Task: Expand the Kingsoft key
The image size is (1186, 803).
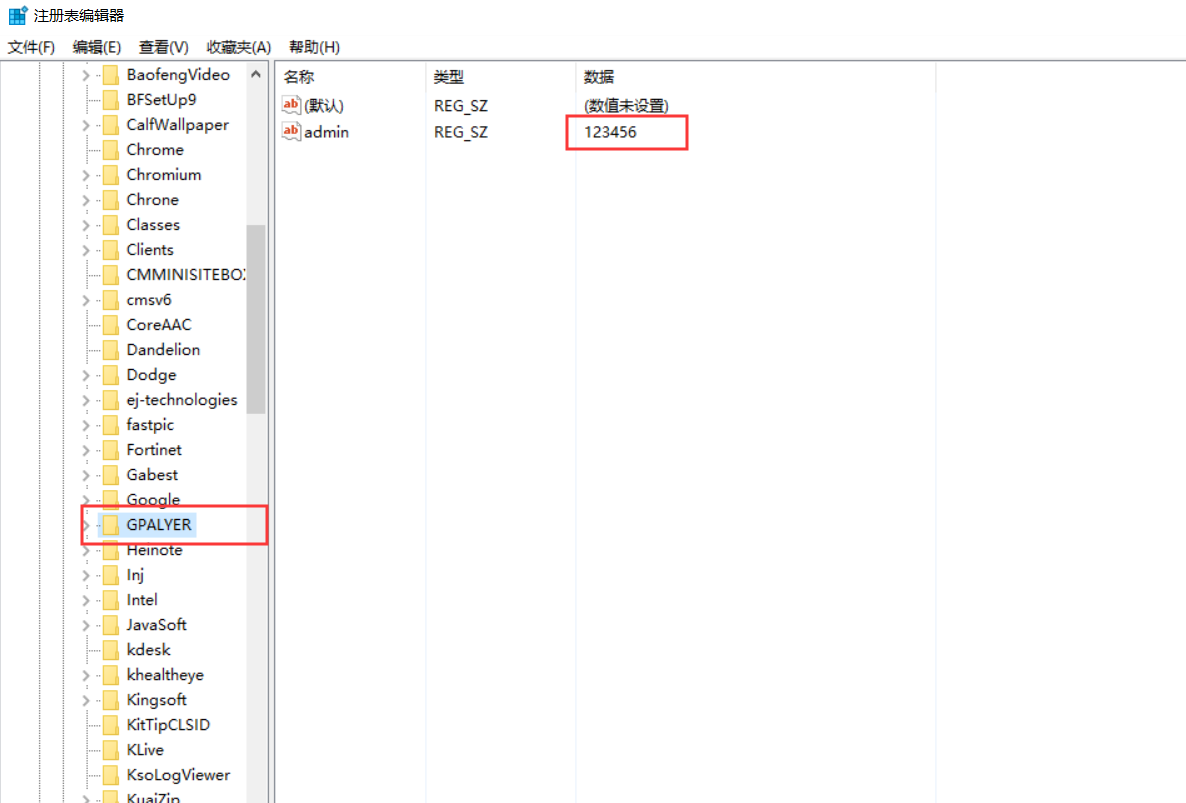Action: 85,700
